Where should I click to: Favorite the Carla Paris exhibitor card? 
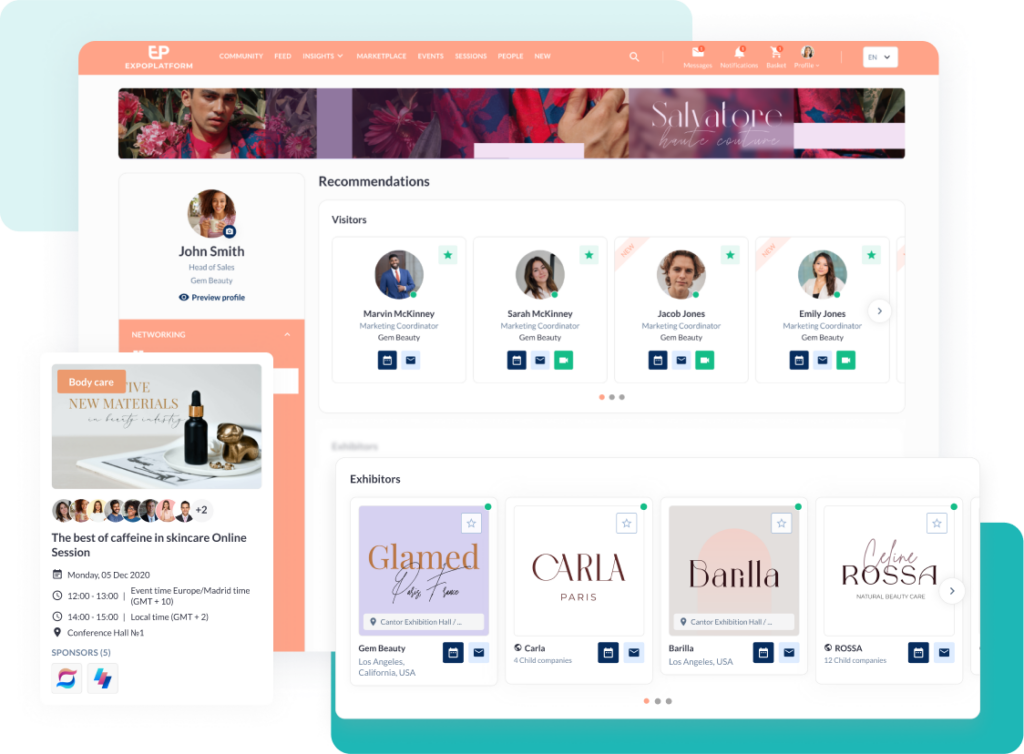coord(626,524)
